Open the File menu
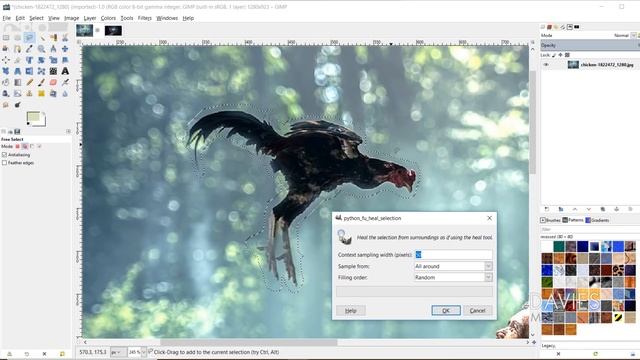The image size is (640, 360). point(7,18)
